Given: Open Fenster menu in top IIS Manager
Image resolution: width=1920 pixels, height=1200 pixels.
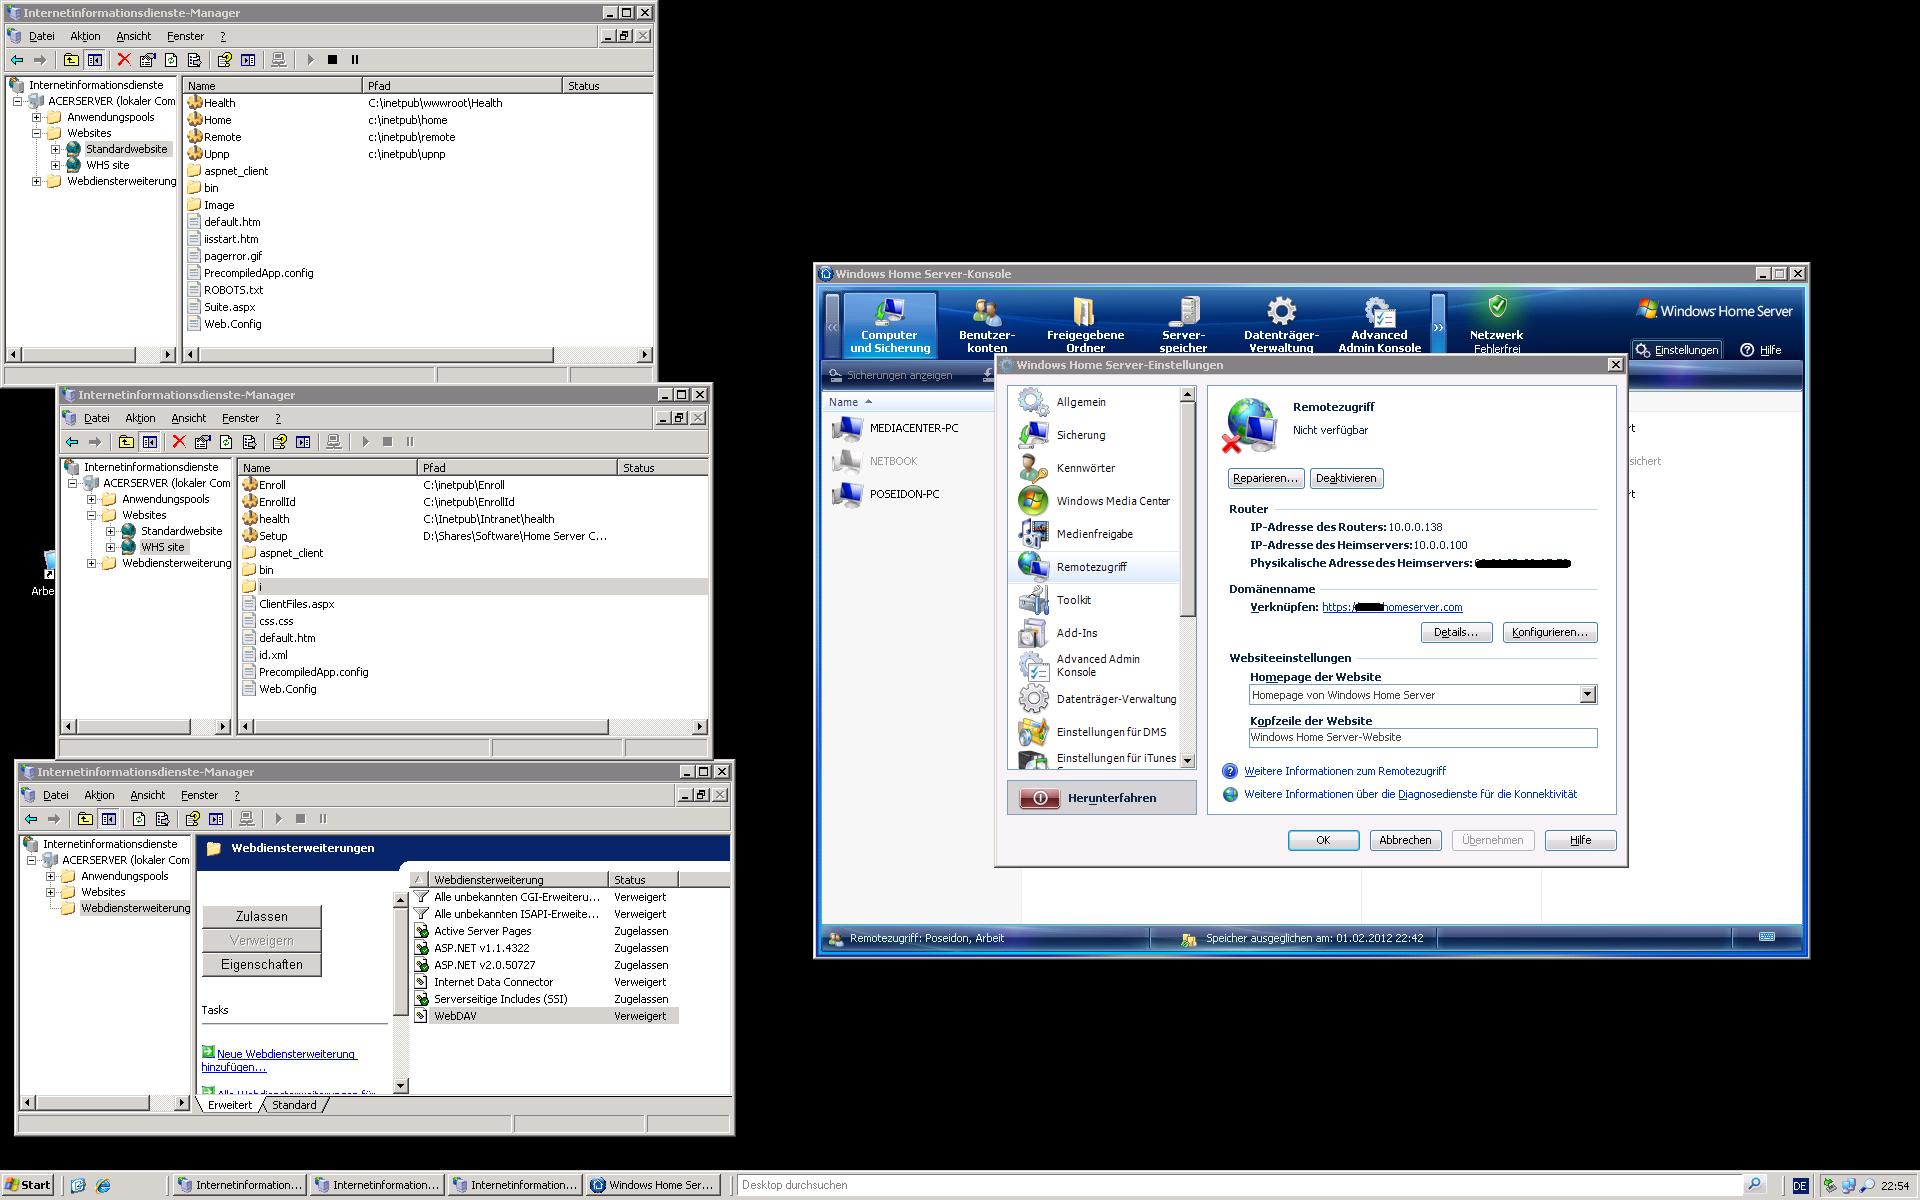Looking at the screenshot, I should point(186,36).
